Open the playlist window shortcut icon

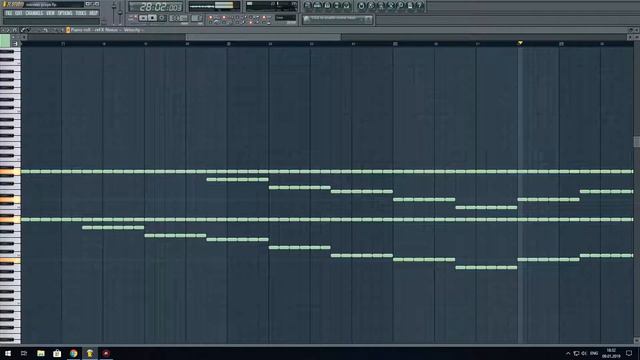tap(307, 5)
